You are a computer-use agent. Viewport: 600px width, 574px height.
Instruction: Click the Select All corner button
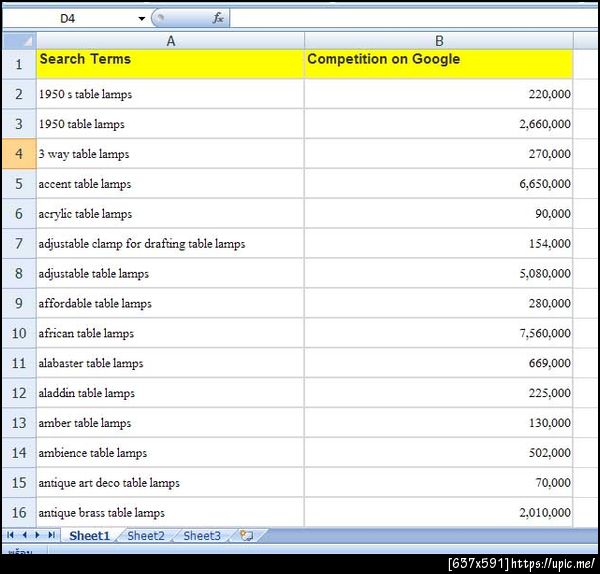20,41
